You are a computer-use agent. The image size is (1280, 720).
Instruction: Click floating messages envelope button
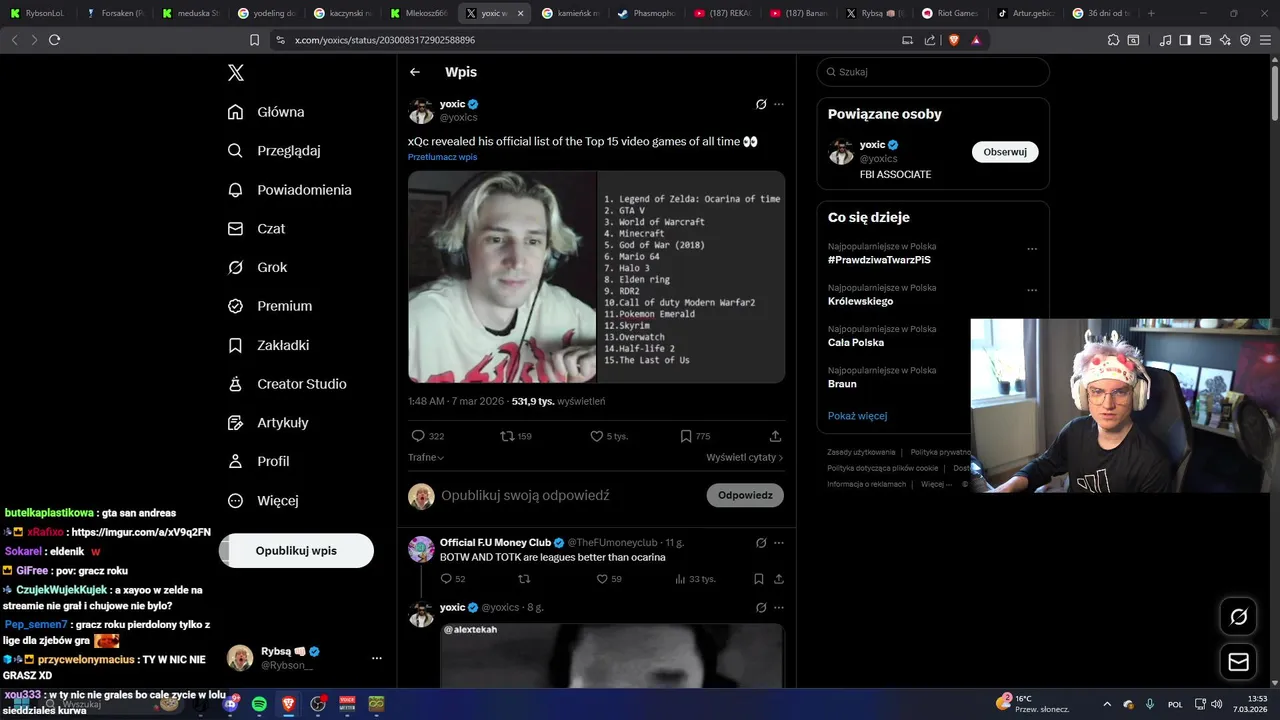click(1238, 662)
